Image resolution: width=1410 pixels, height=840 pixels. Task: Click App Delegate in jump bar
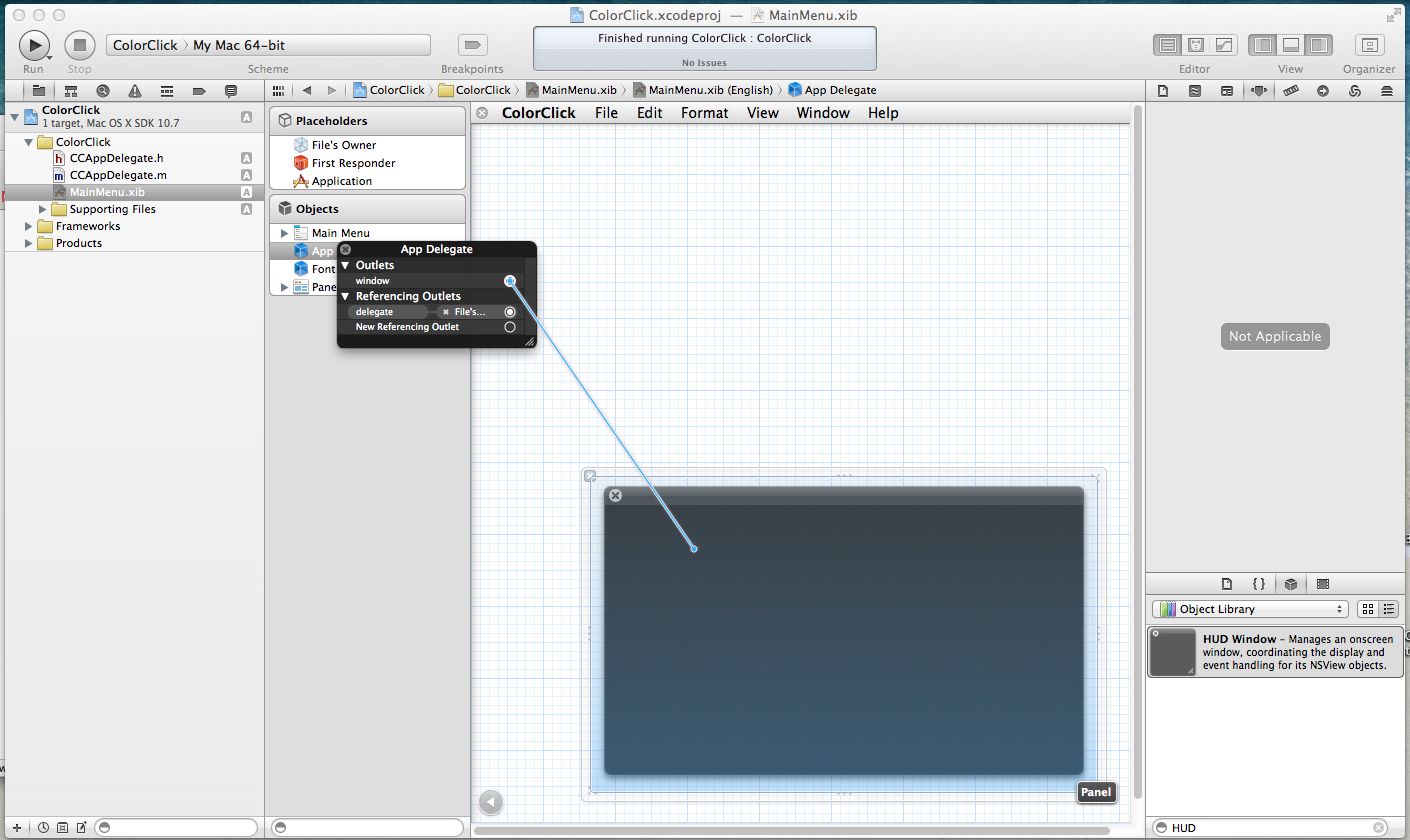click(832, 90)
